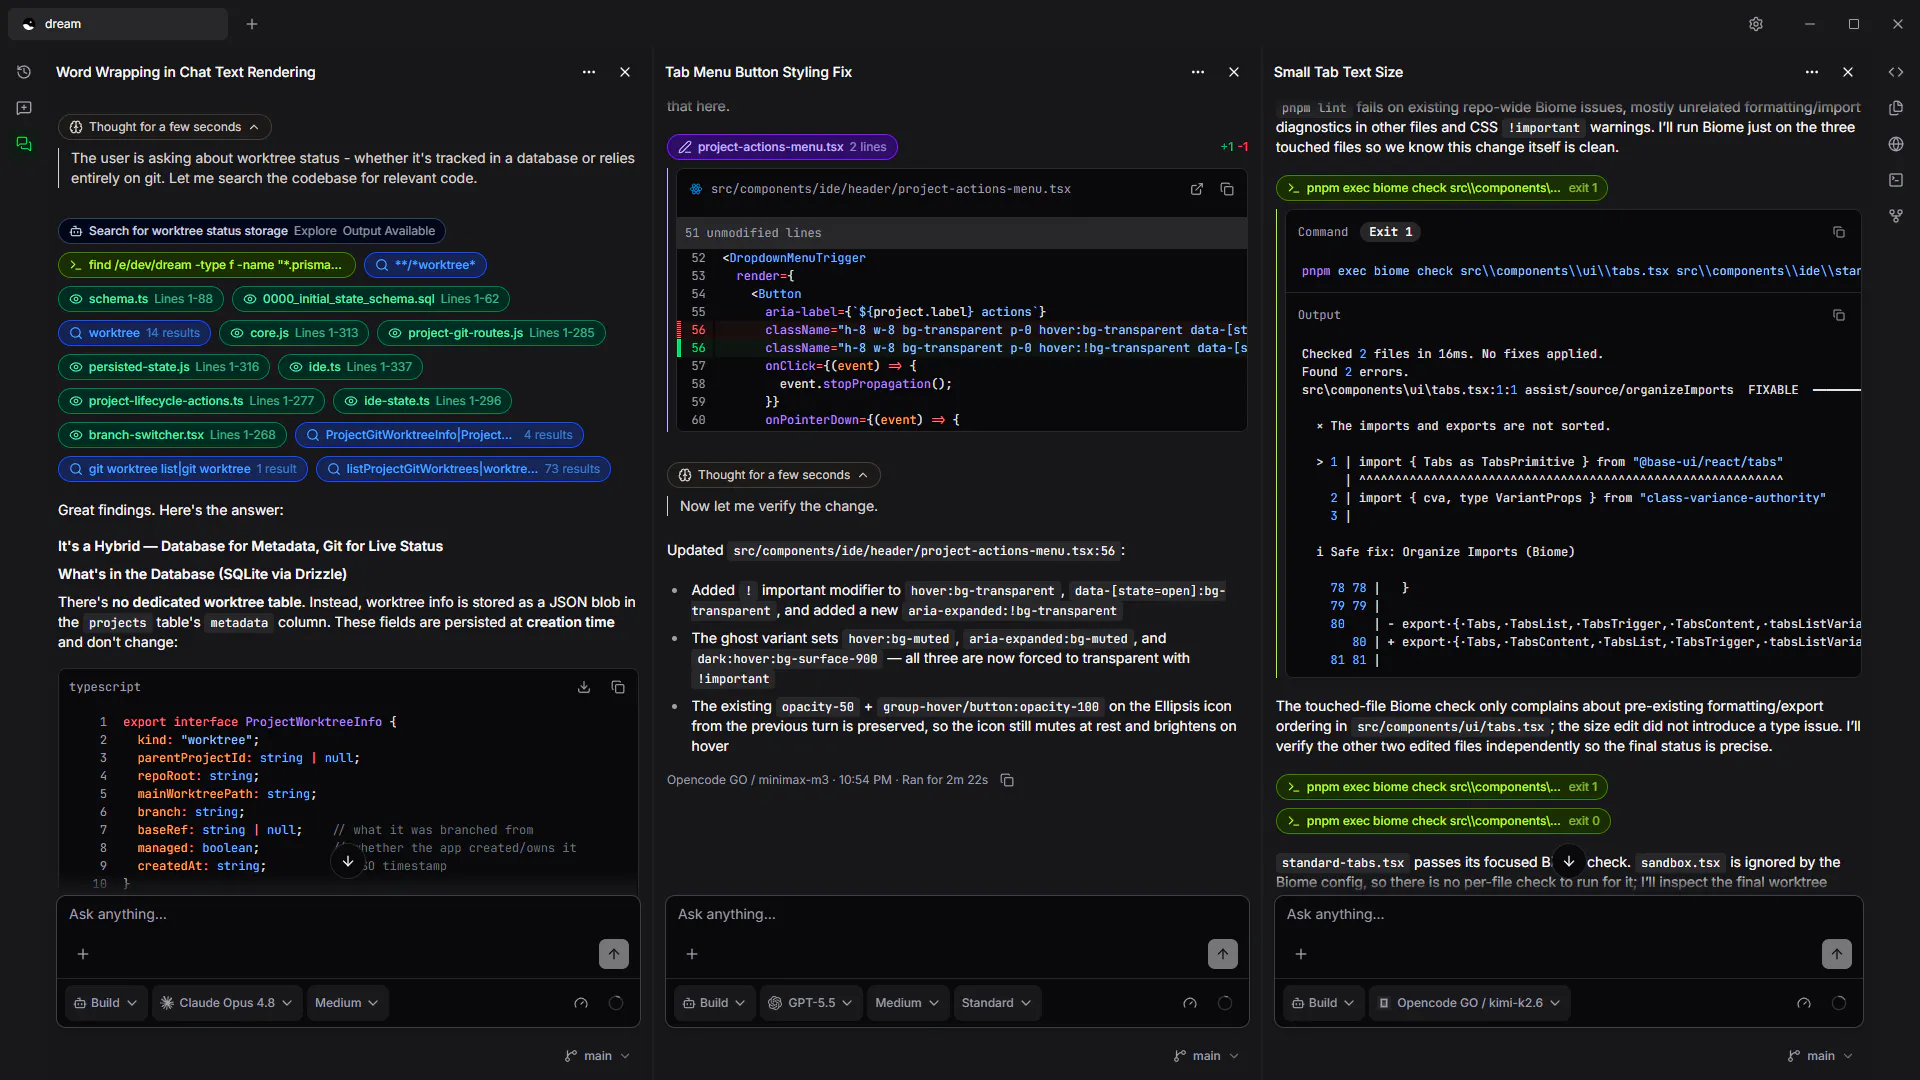Jump to bottom in Small Tab Text chat
Viewport: 1920px width, 1080px height.
point(1569,861)
